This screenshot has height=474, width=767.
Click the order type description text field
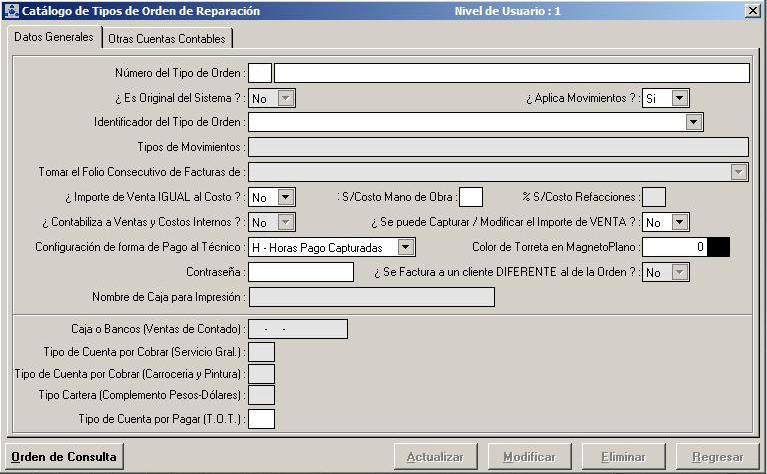pyautogui.click(x=511, y=73)
